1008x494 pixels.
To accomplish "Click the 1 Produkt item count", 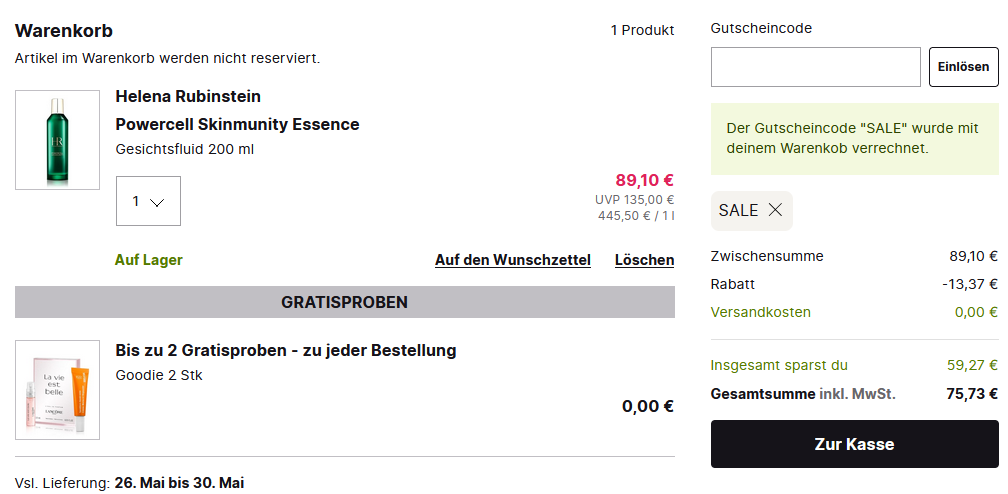I will click(x=642, y=30).
